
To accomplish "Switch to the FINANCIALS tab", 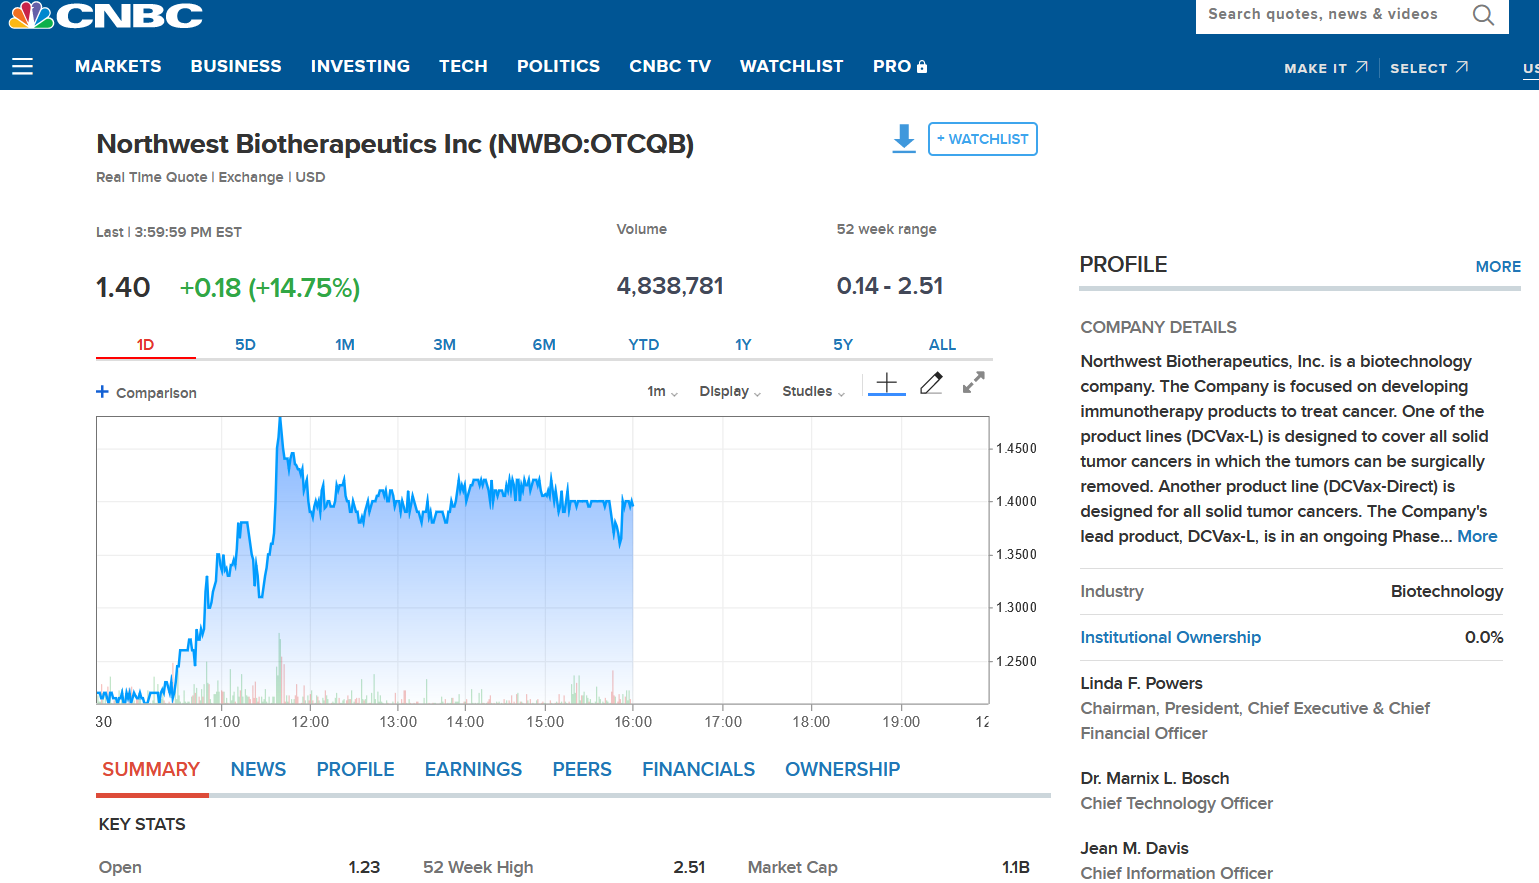I will pyautogui.click(x=698, y=769).
